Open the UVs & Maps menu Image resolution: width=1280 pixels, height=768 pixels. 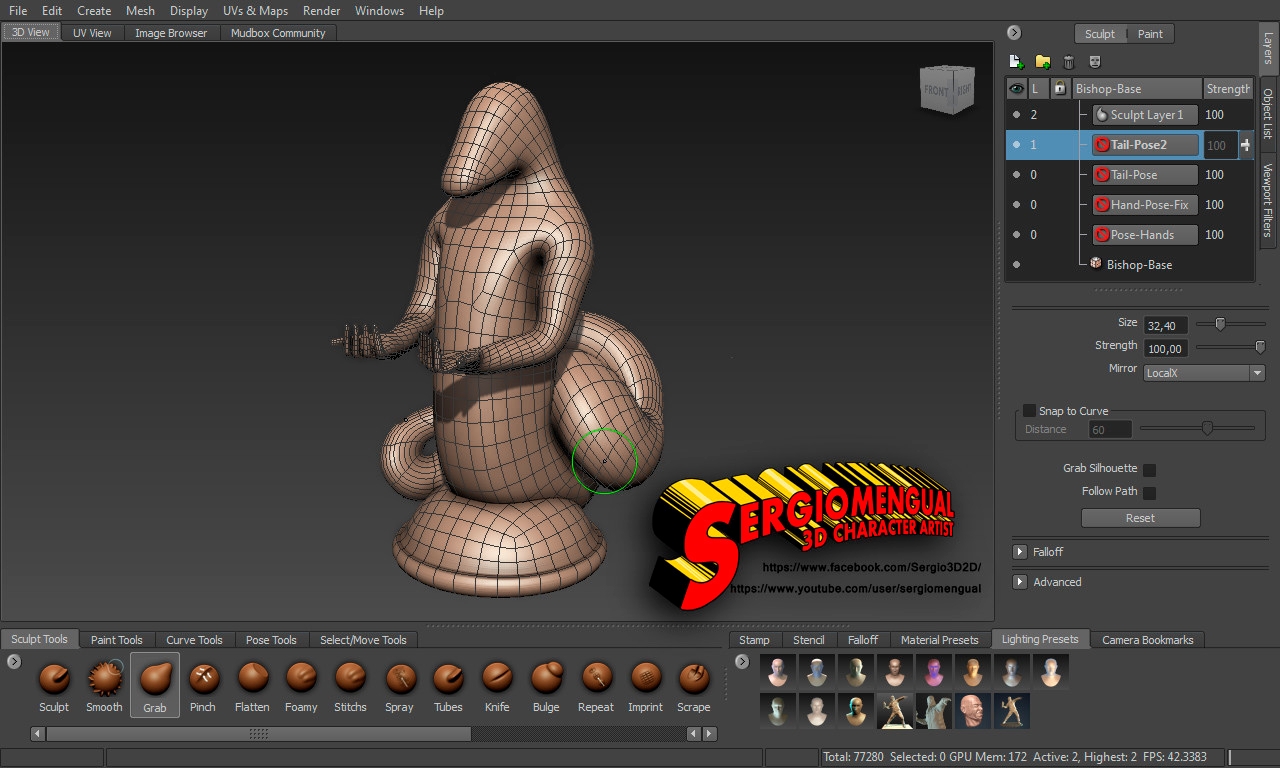tap(255, 11)
